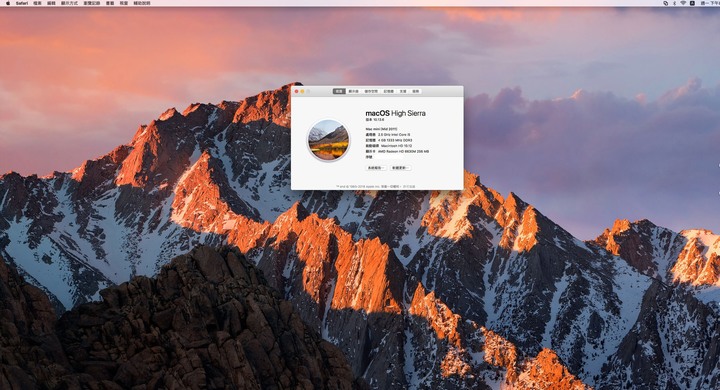Open the 檔案 (File) menu
Screen dimensions: 720x390
coord(38,3)
